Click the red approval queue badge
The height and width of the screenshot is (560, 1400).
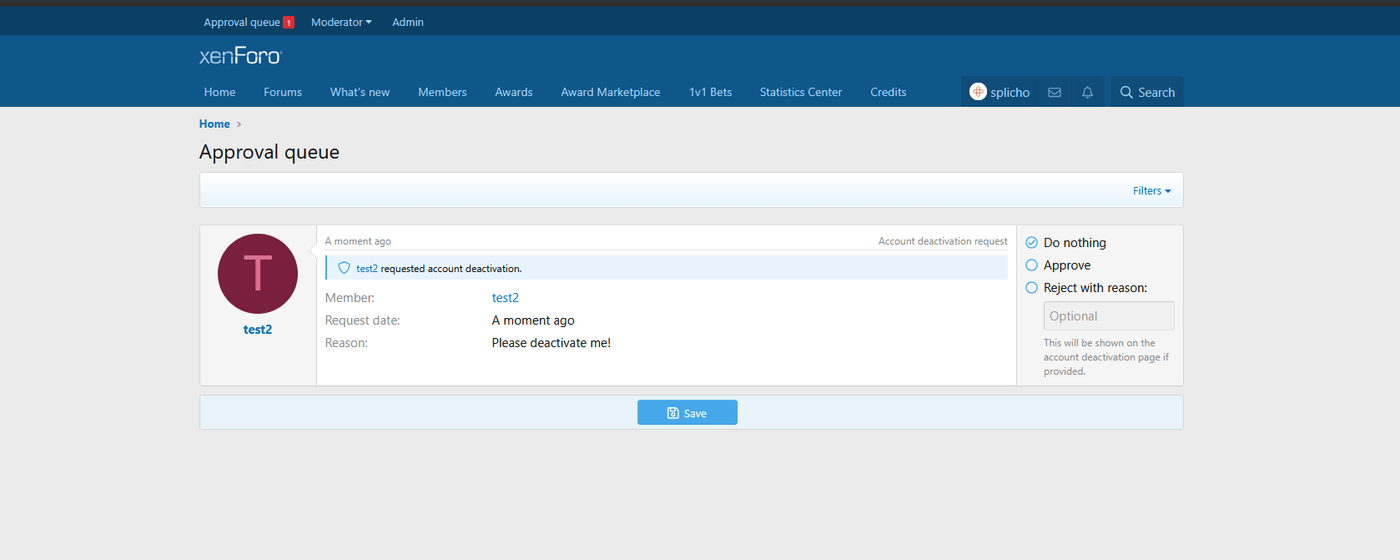[289, 22]
